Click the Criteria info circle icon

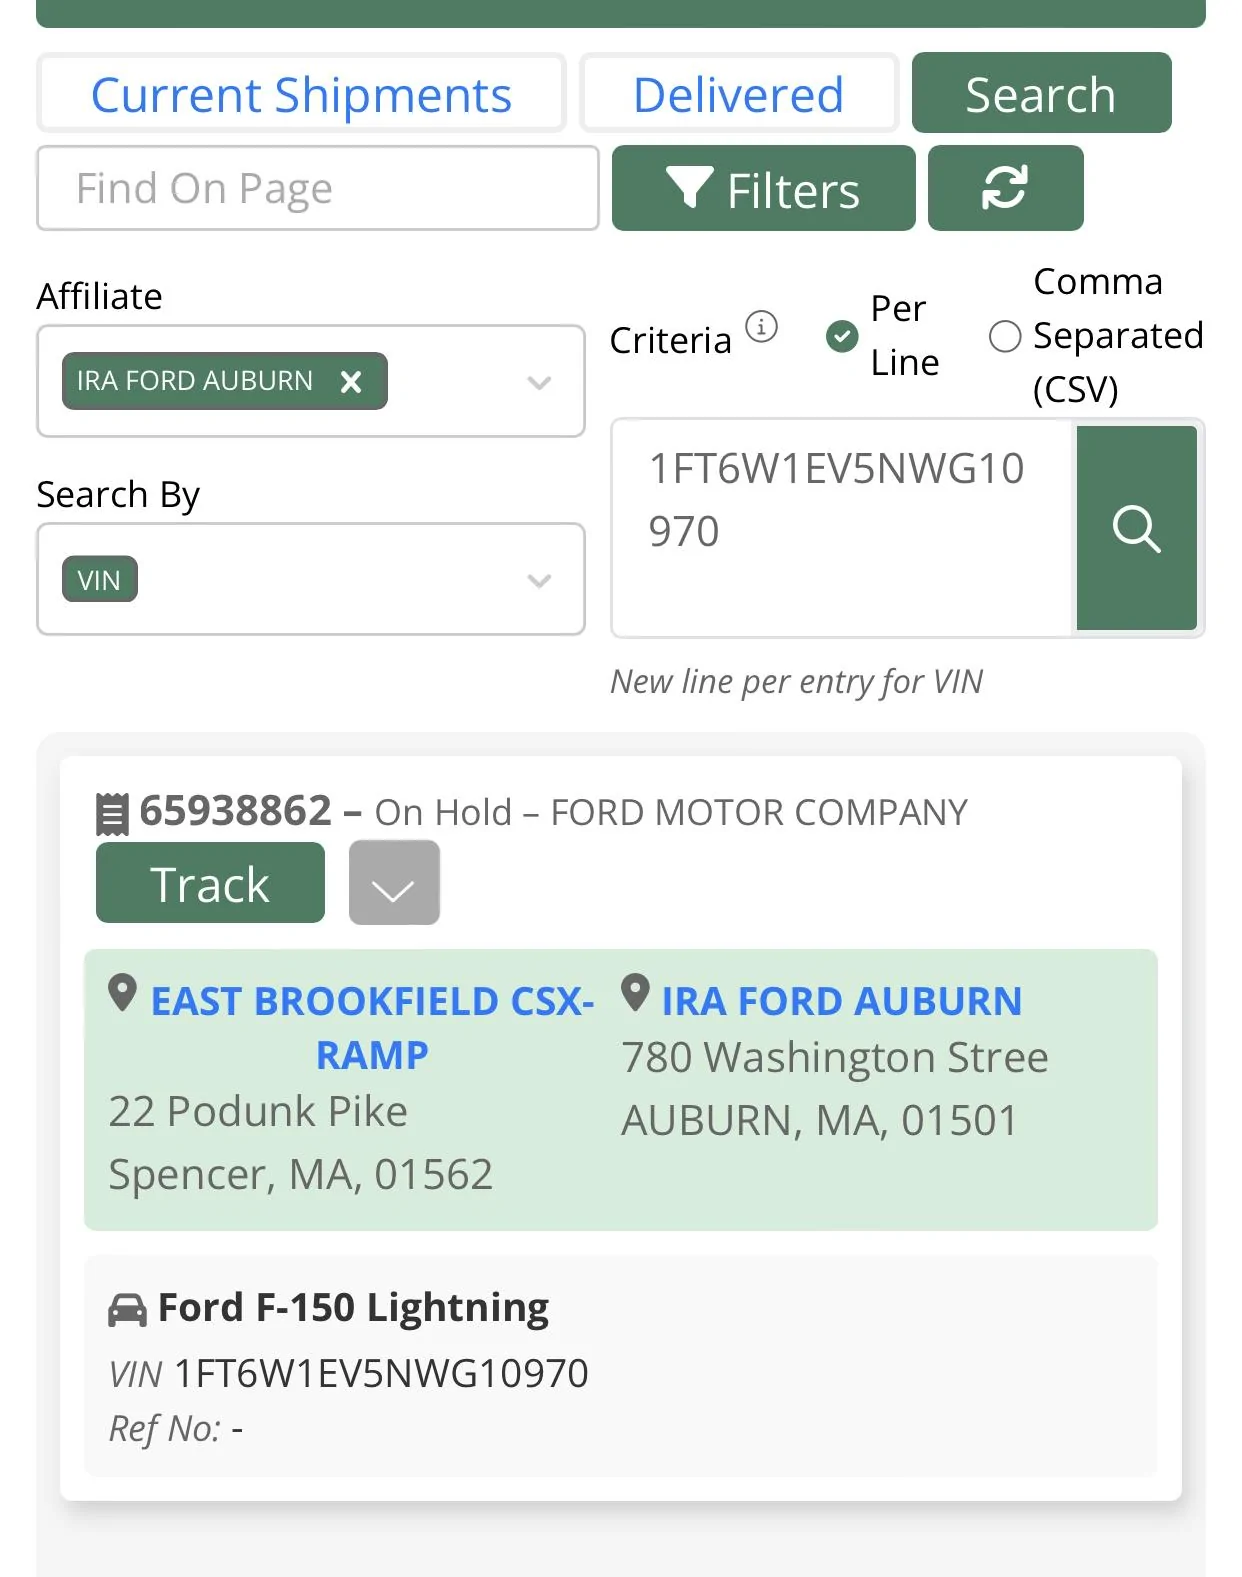(x=761, y=326)
